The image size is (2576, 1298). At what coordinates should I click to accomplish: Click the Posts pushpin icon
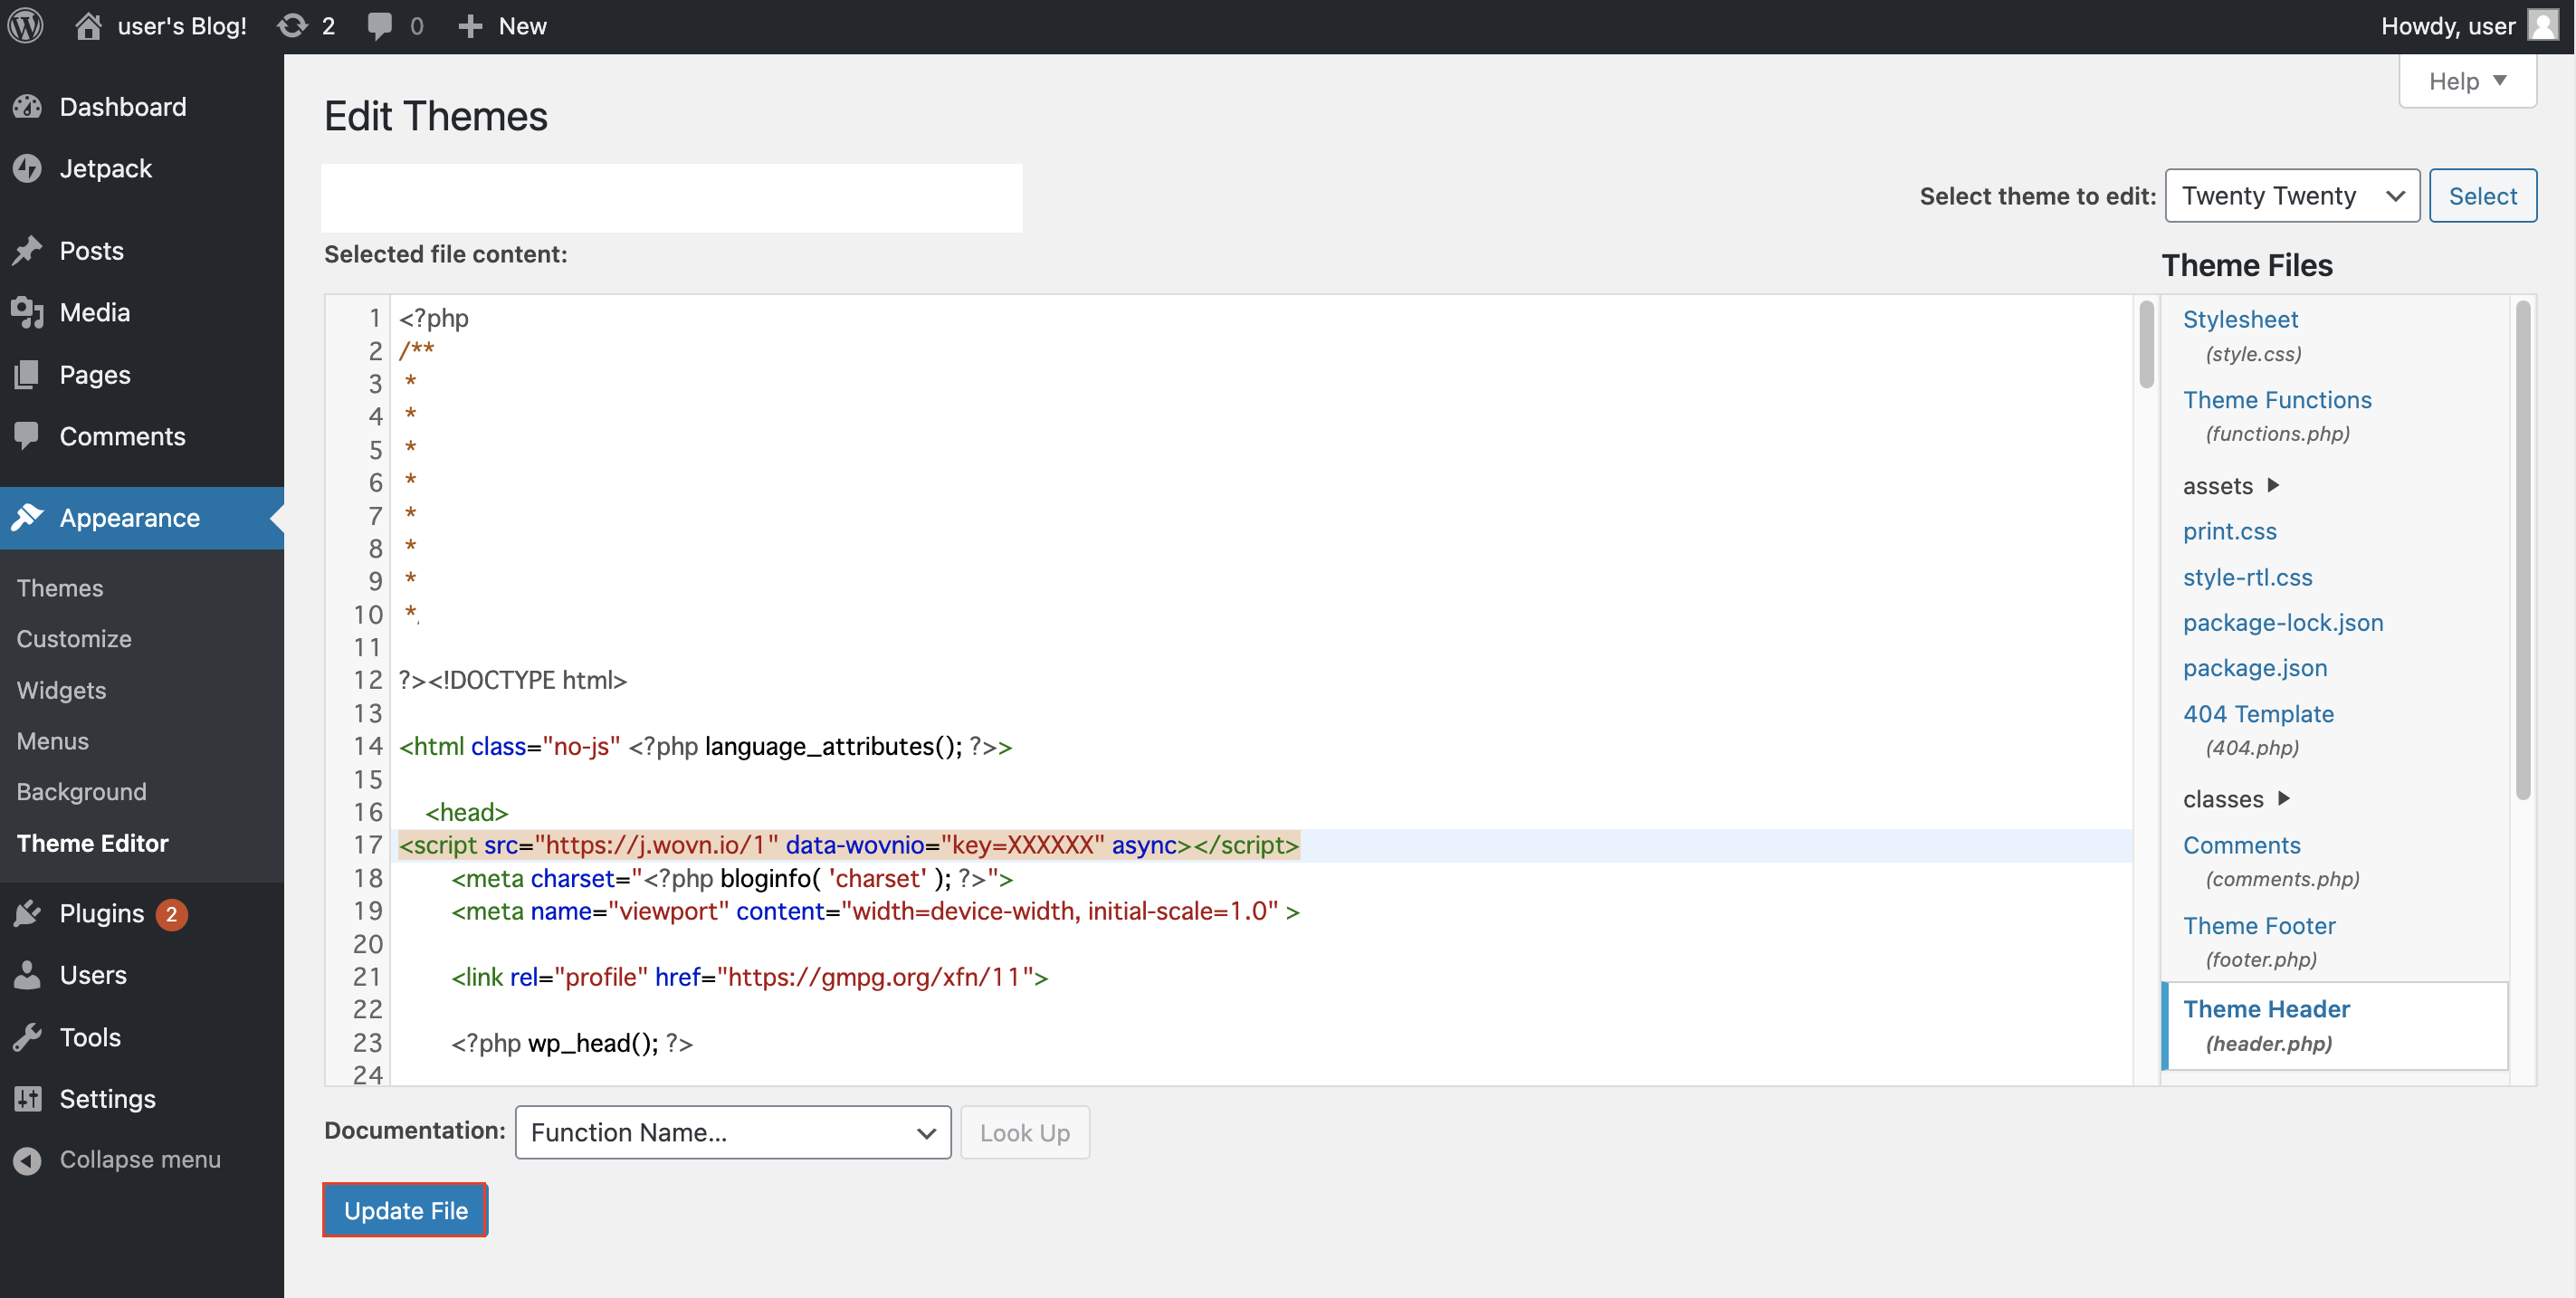pyautogui.click(x=28, y=251)
